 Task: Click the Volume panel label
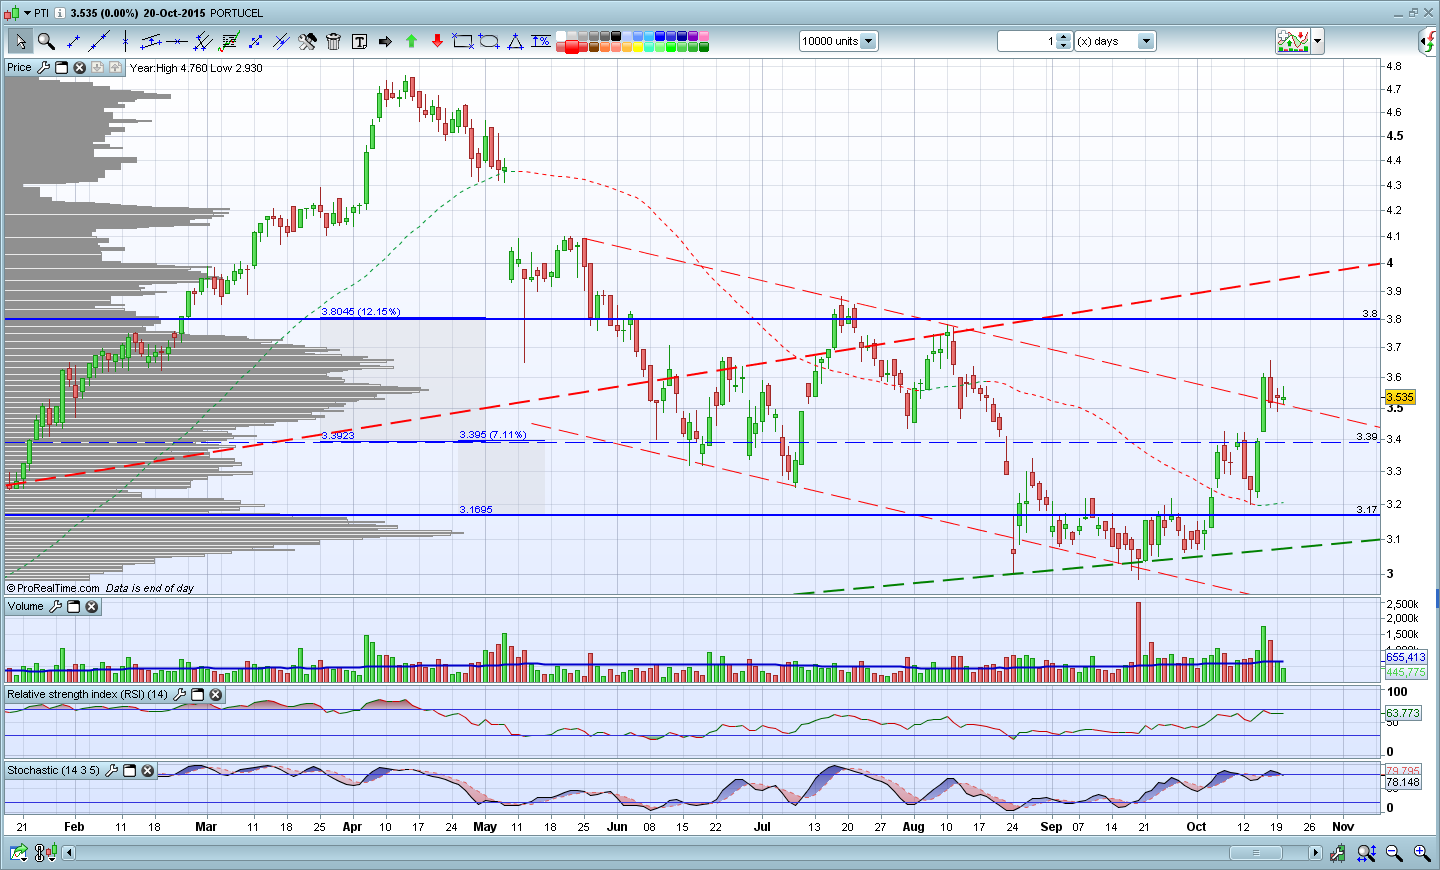point(26,606)
